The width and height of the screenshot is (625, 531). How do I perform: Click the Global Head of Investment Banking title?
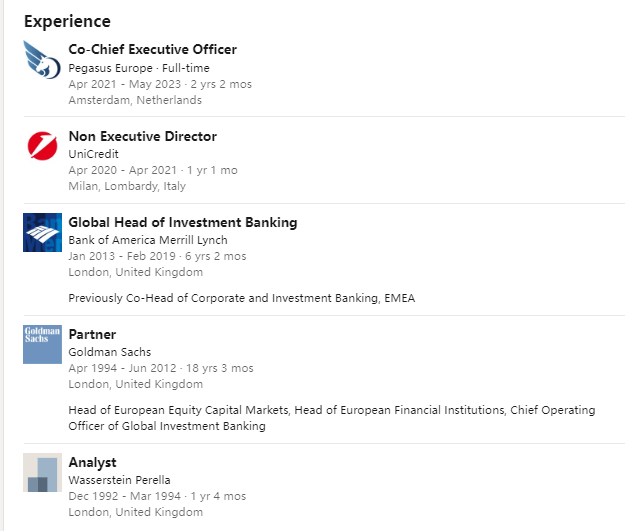tap(183, 222)
